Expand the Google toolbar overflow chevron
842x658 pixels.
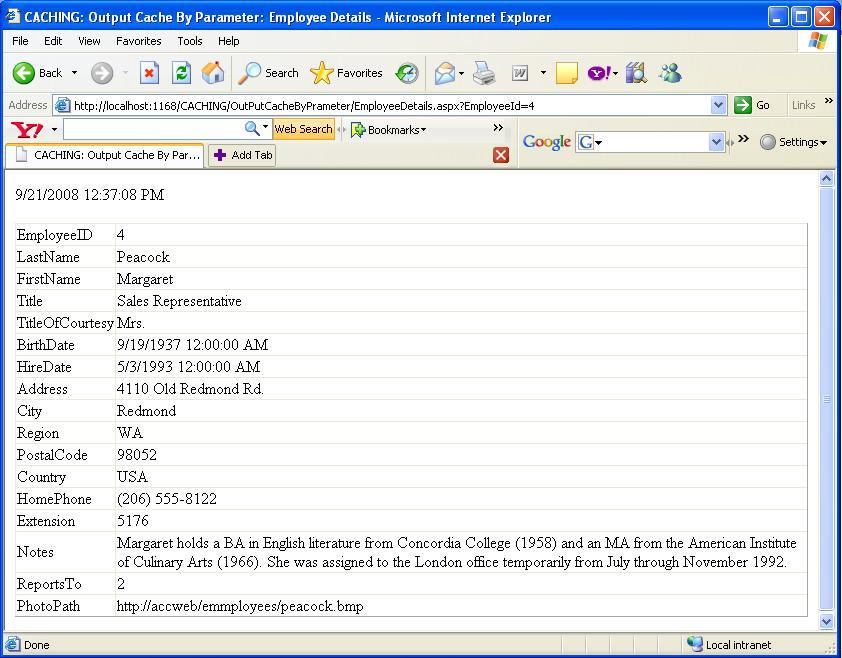(x=743, y=139)
